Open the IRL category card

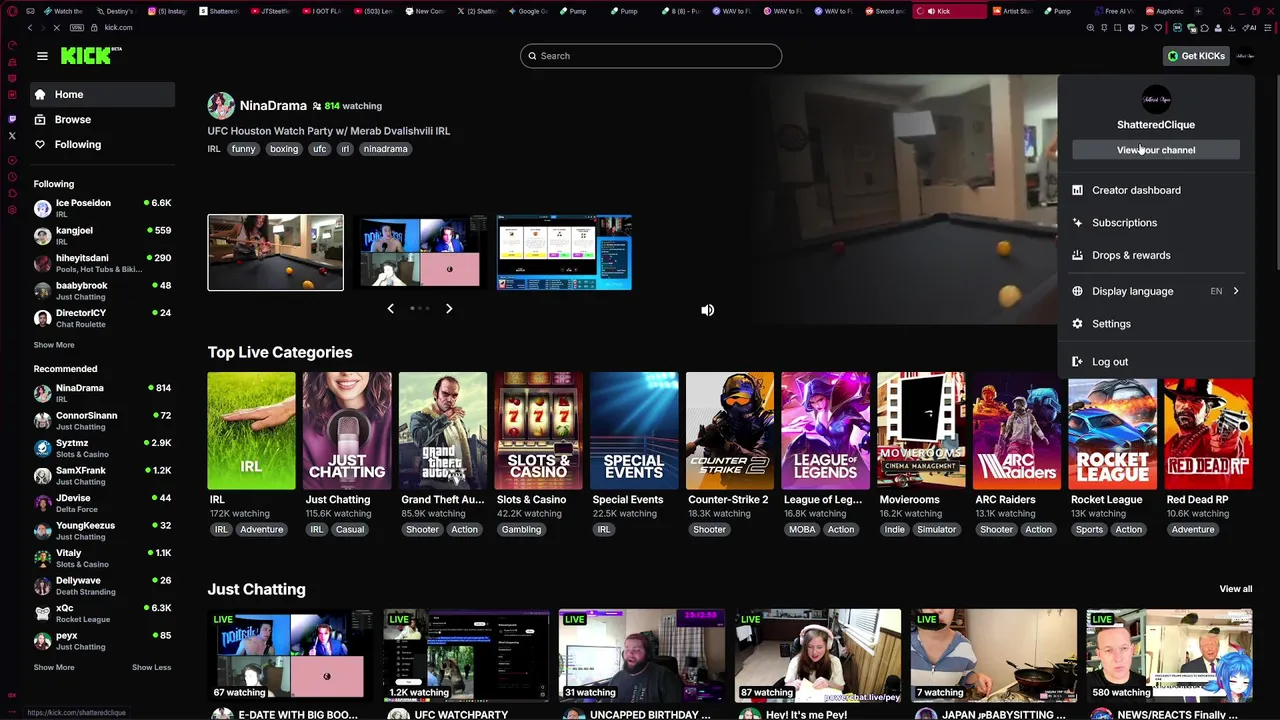251,431
